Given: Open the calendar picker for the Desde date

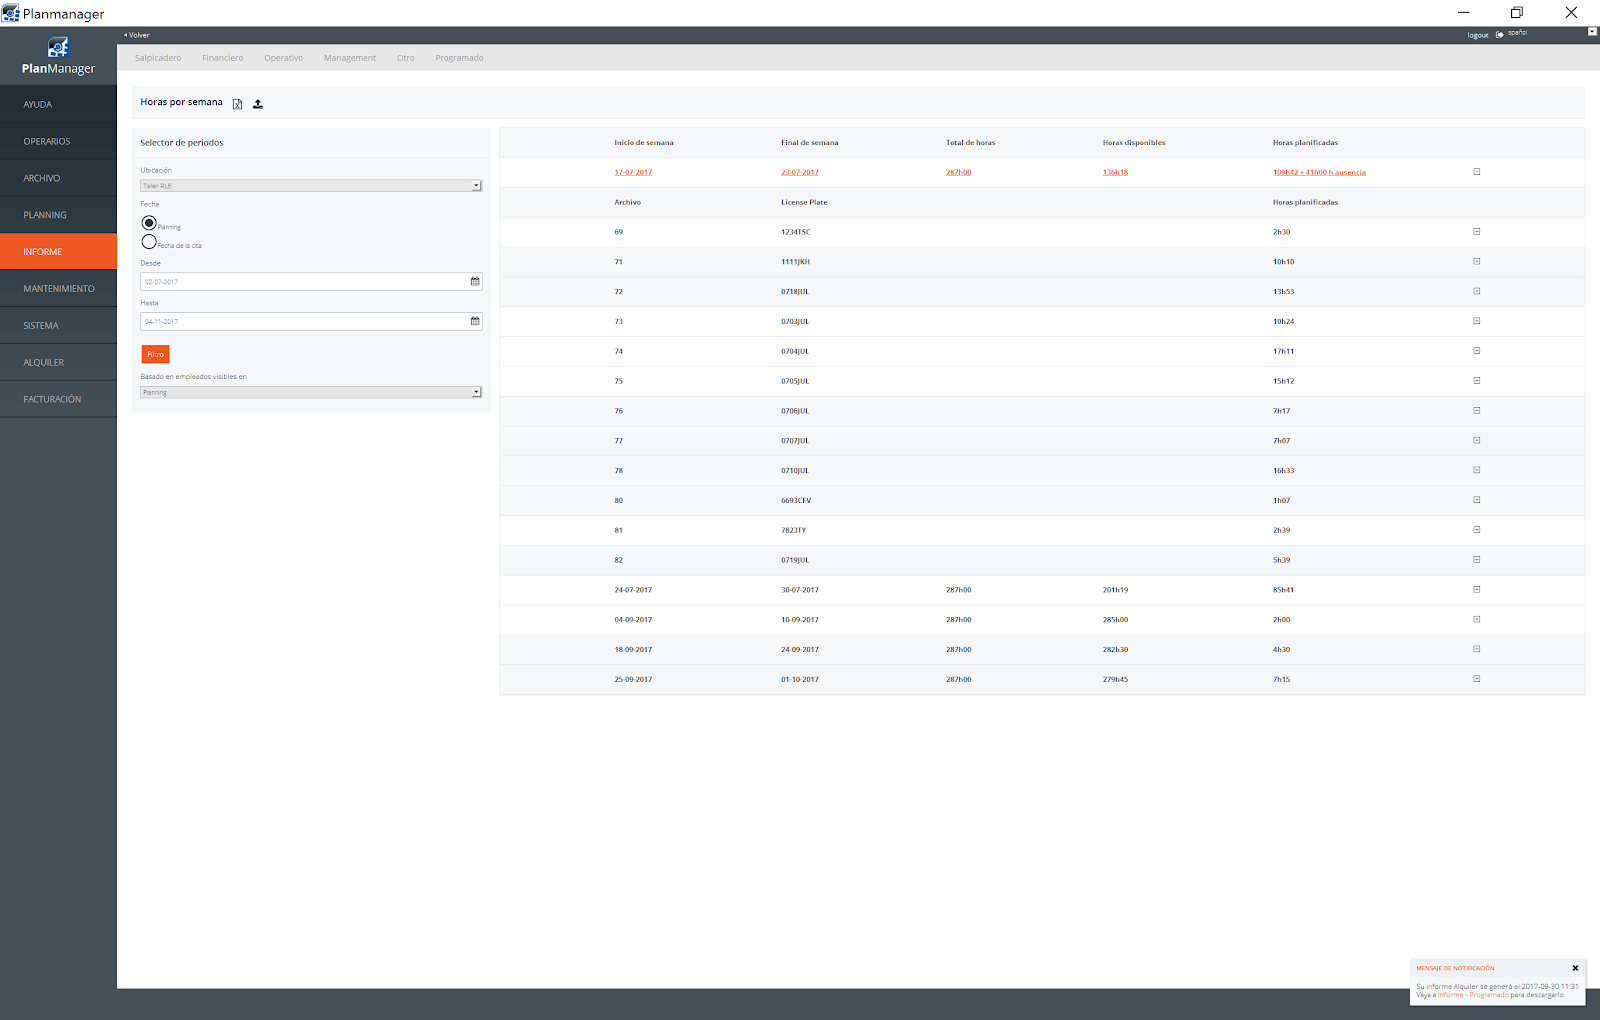Looking at the screenshot, I should [475, 281].
